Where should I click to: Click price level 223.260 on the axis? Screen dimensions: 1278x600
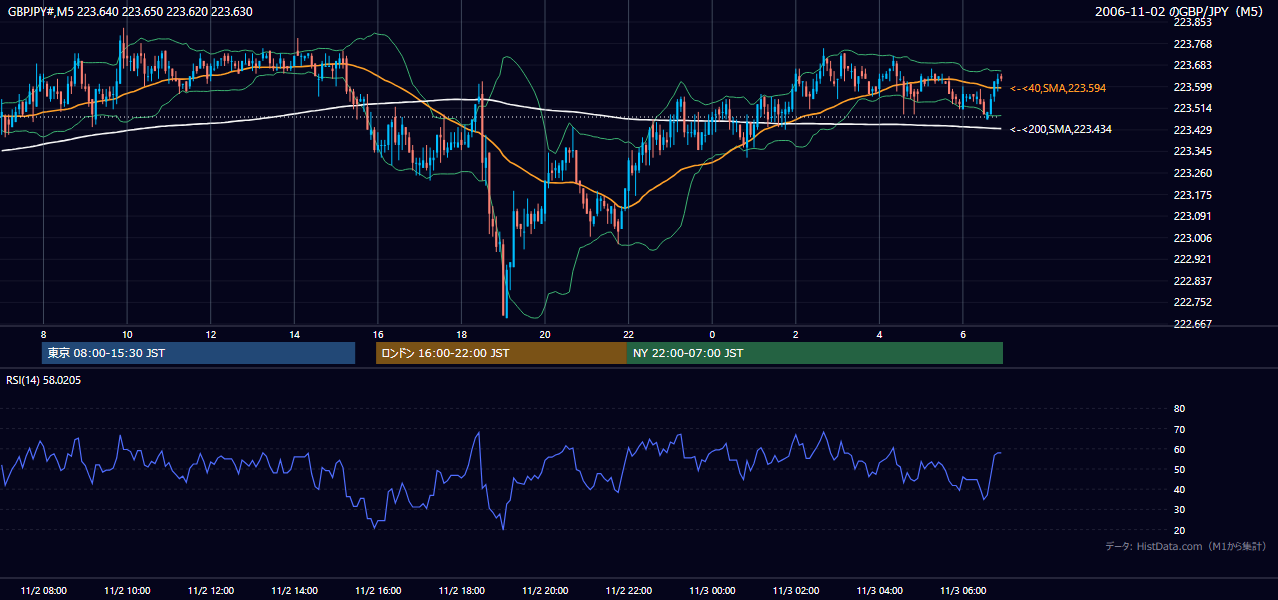tap(1192, 173)
